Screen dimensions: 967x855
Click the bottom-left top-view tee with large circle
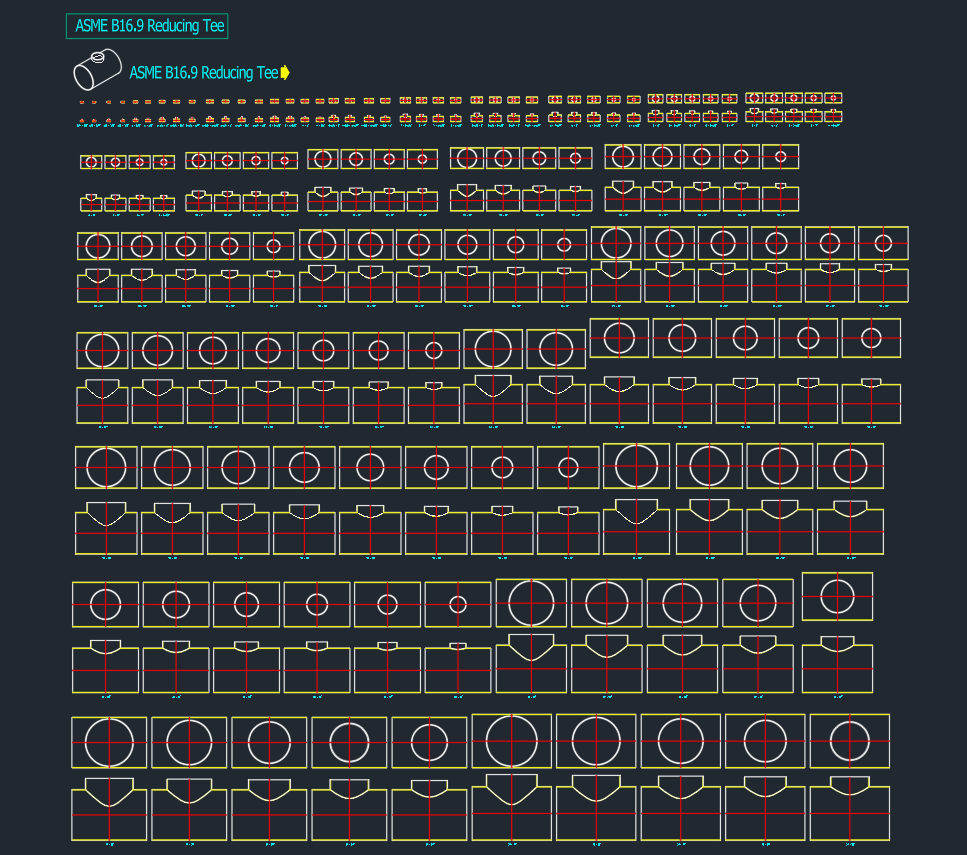click(109, 742)
